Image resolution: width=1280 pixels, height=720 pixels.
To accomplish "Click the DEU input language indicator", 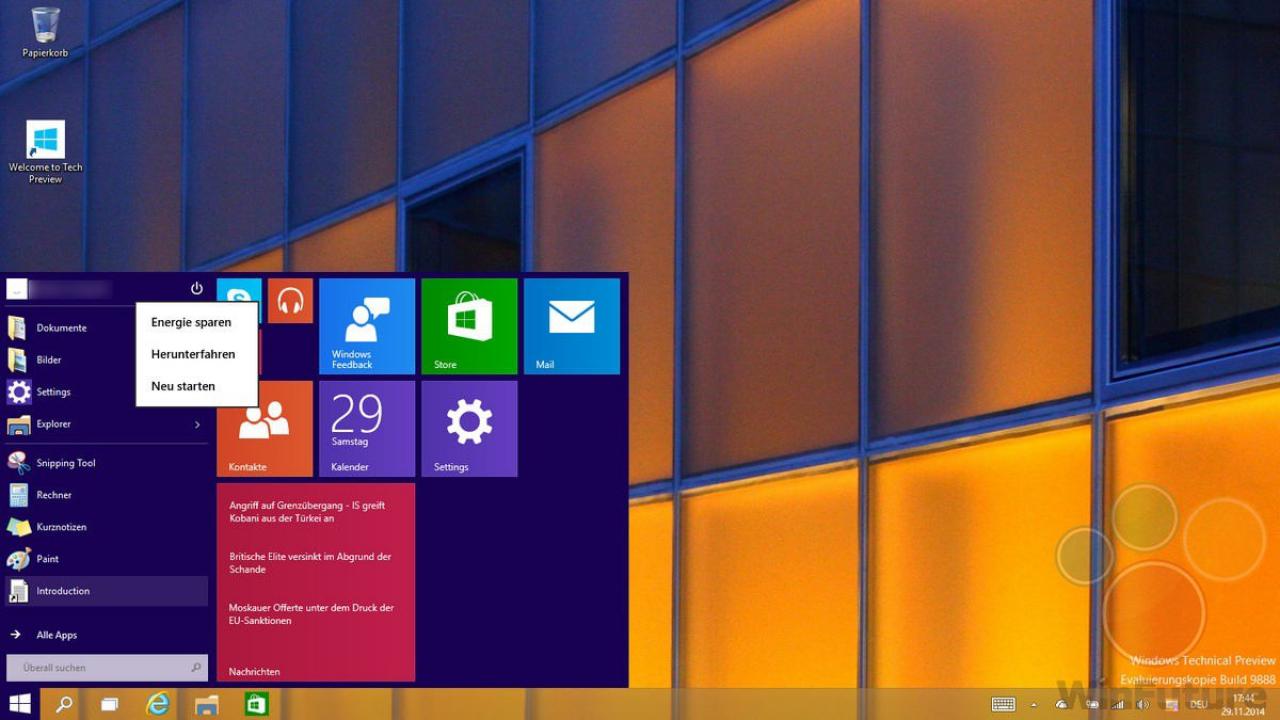I will pos(1198,704).
